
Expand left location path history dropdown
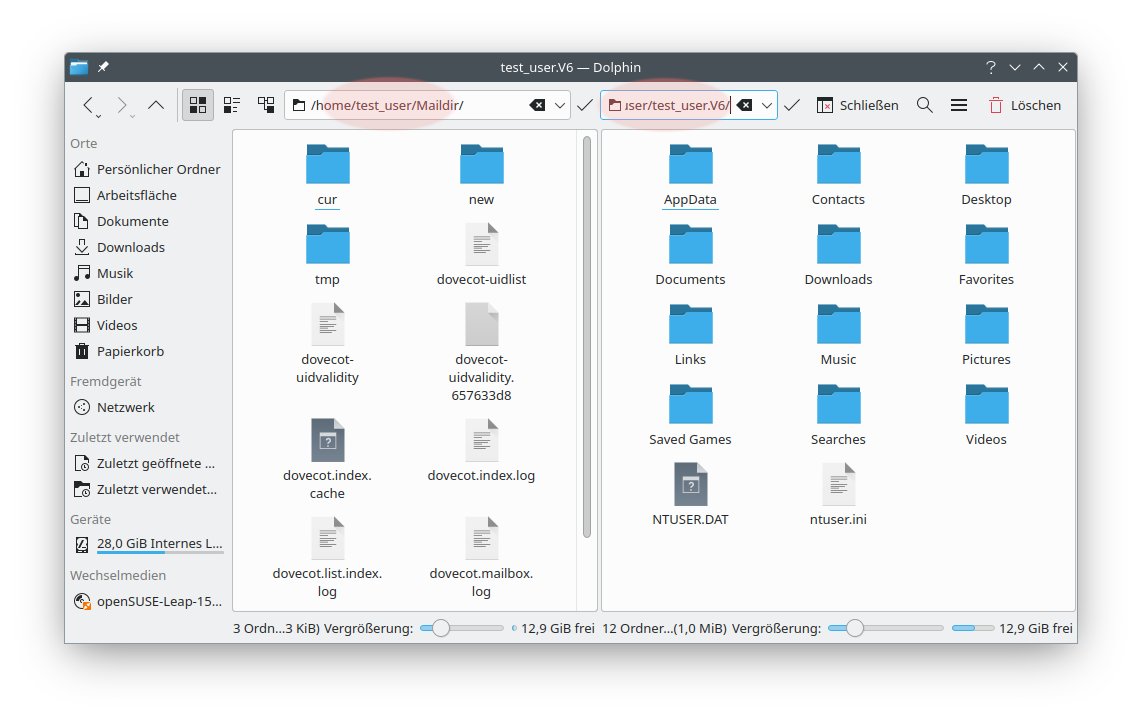click(x=559, y=105)
